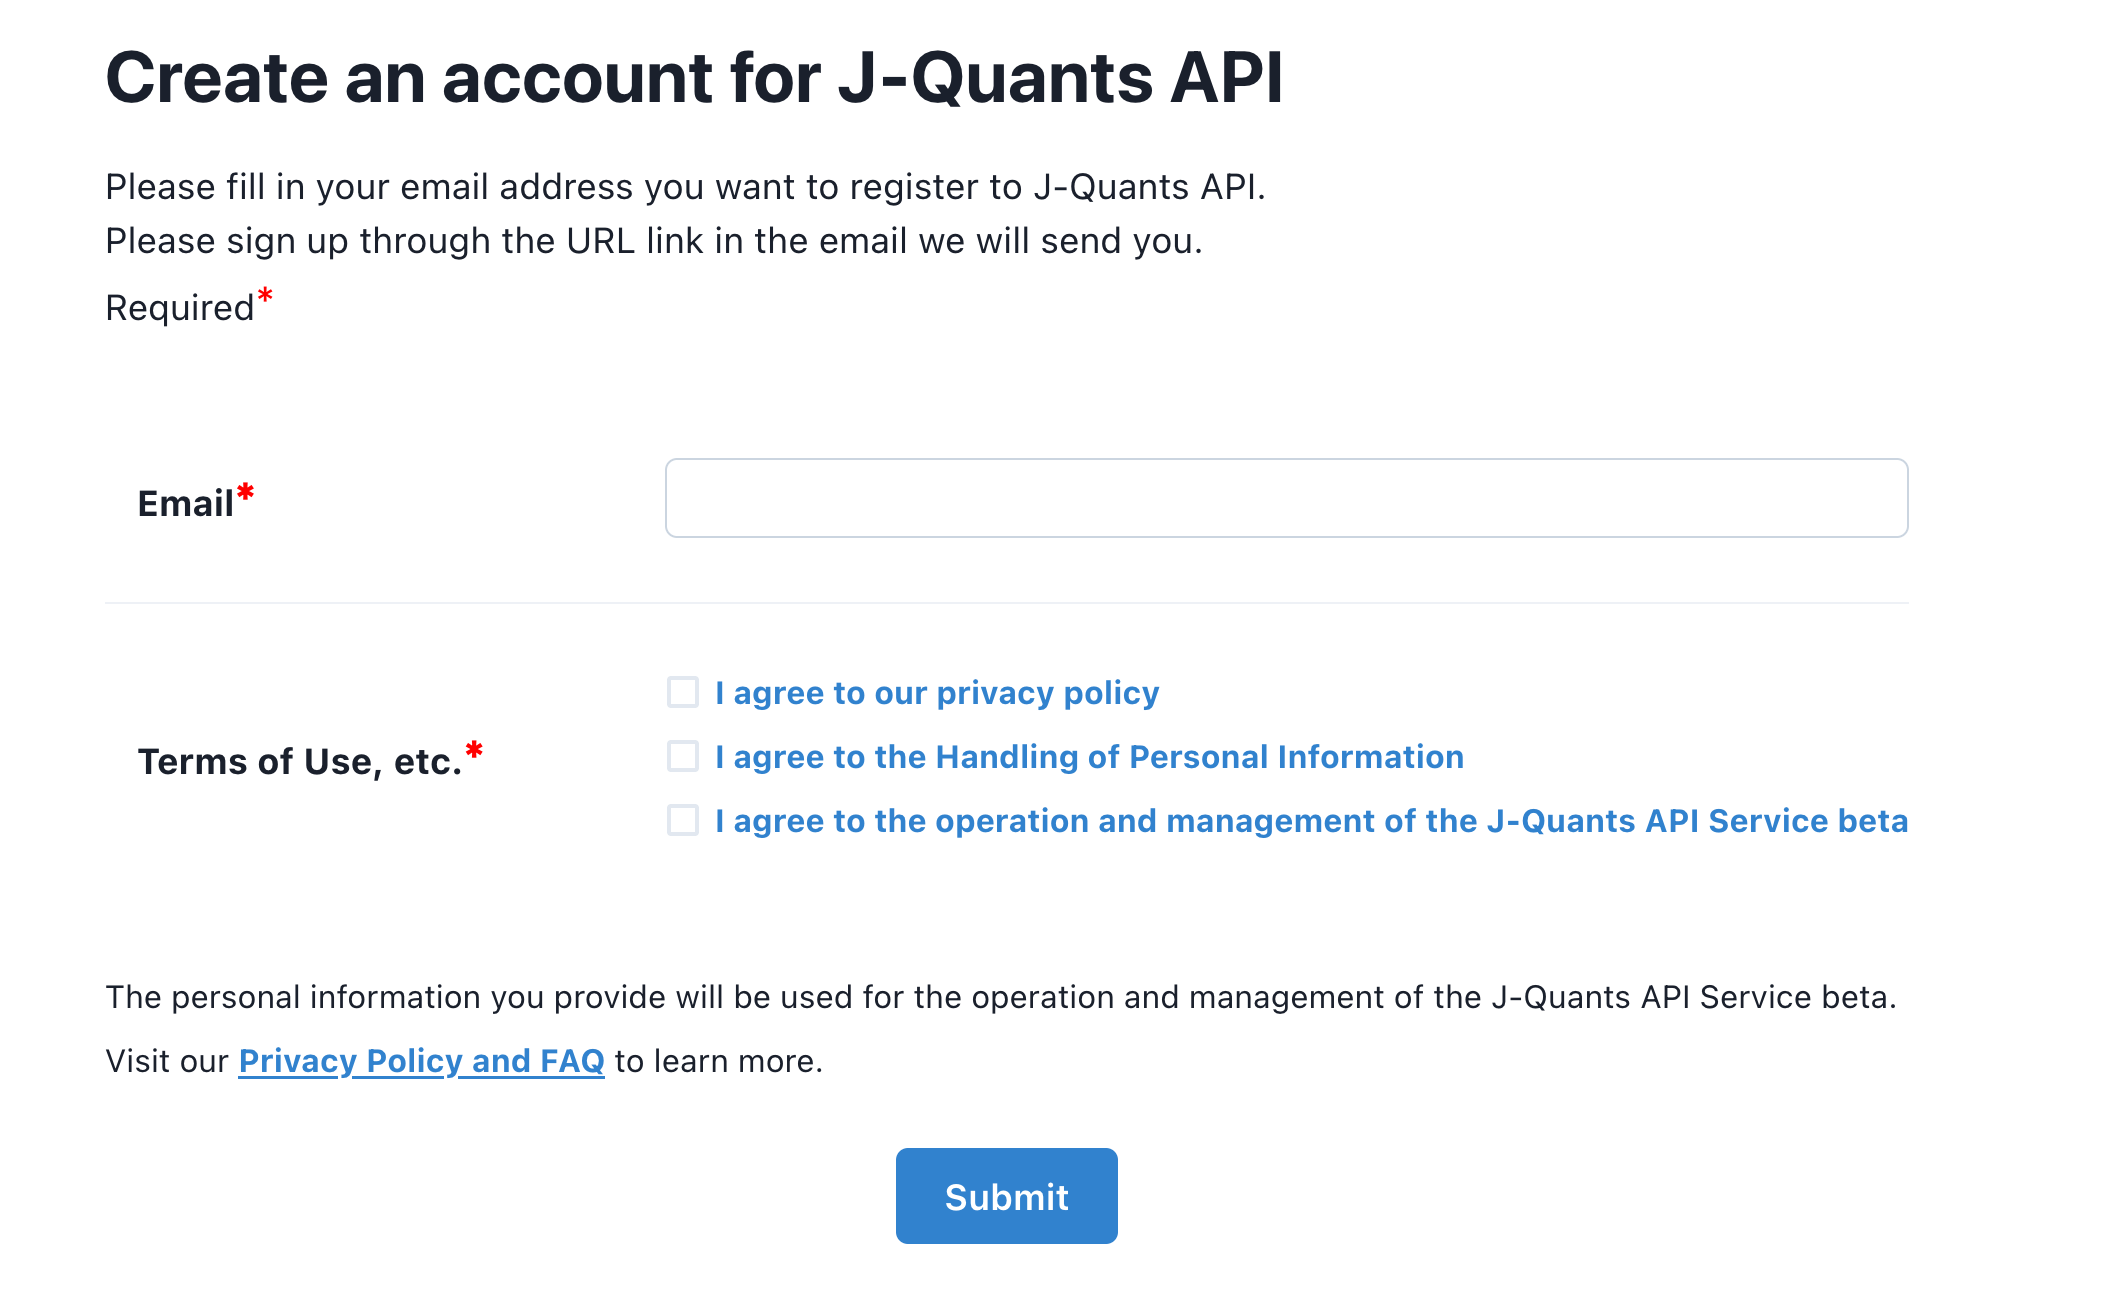
Task: Open the J-Quants API Service beta operation terms
Action: tap(1310, 821)
